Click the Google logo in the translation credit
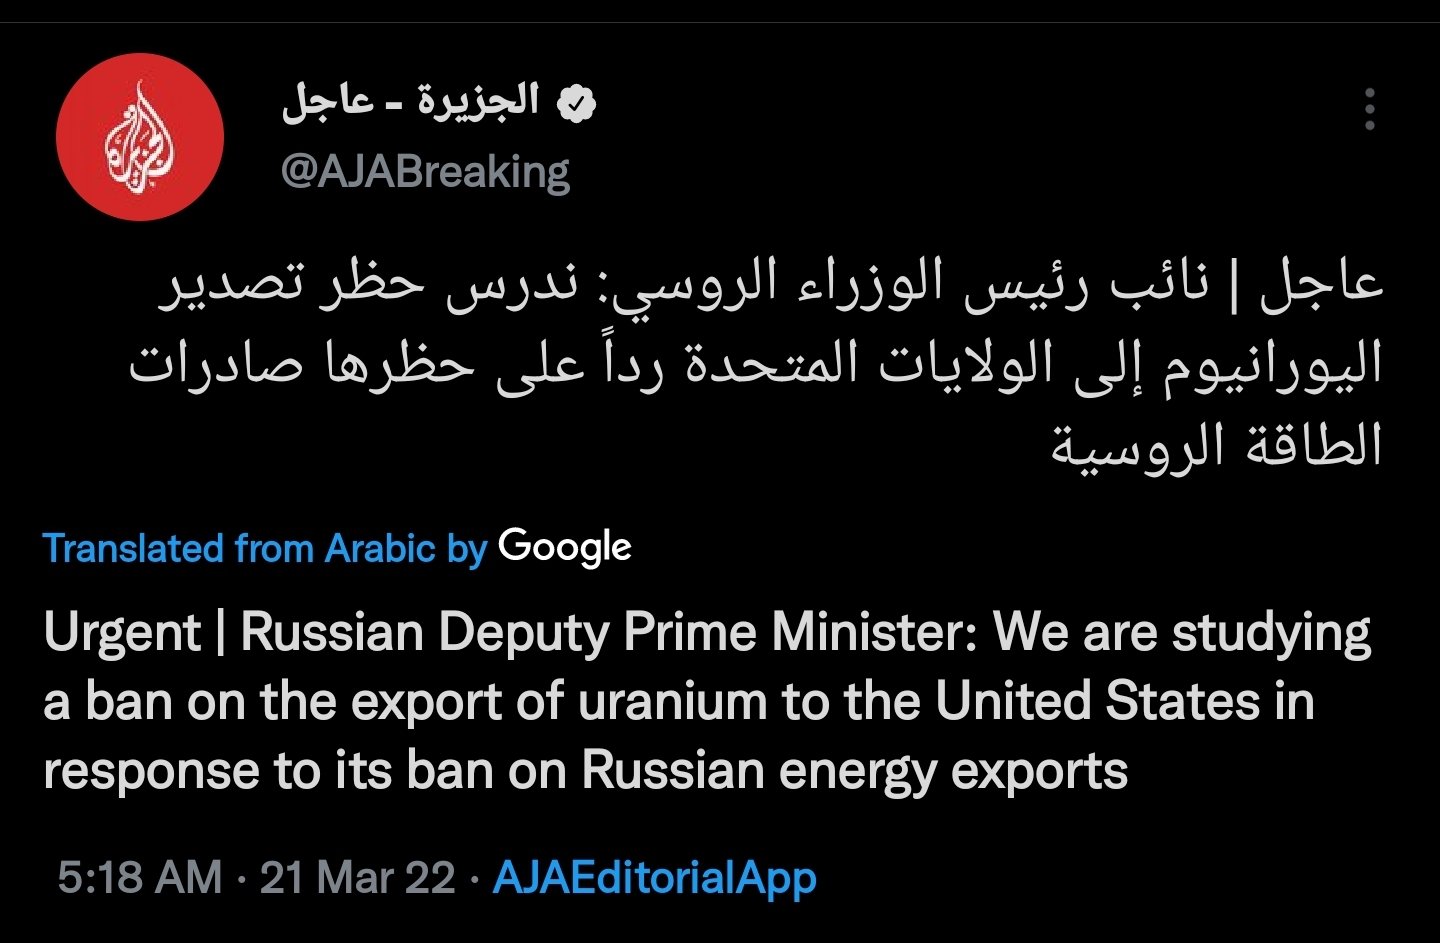This screenshot has height=943, width=1440. point(565,546)
